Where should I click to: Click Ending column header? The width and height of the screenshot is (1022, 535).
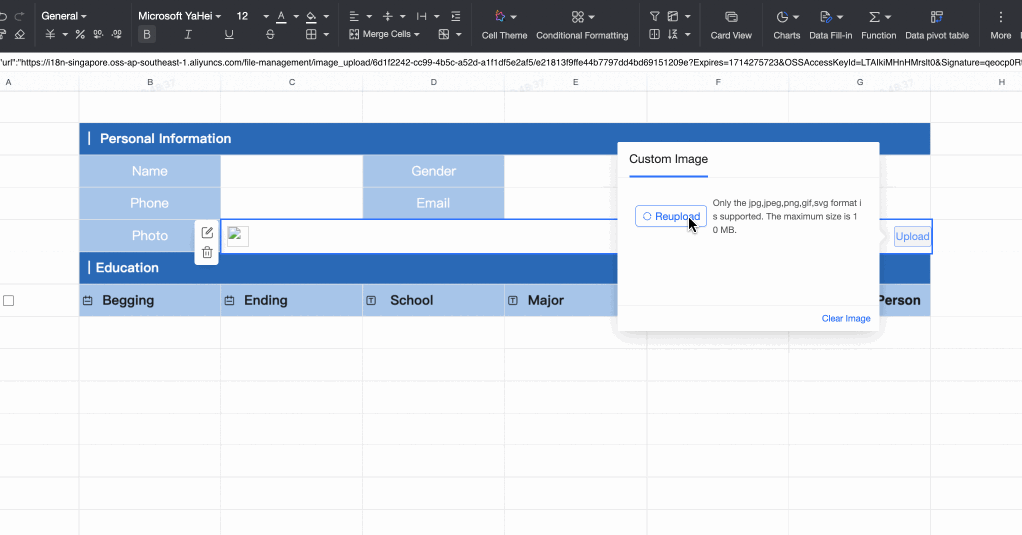pyautogui.click(x=292, y=300)
